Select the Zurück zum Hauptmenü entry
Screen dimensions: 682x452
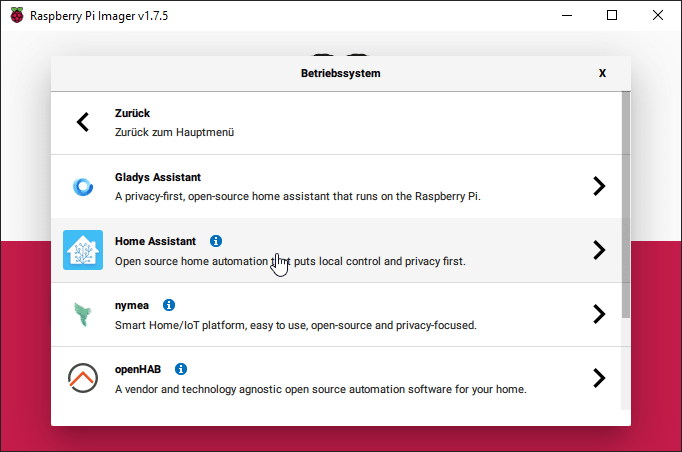click(175, 131)
